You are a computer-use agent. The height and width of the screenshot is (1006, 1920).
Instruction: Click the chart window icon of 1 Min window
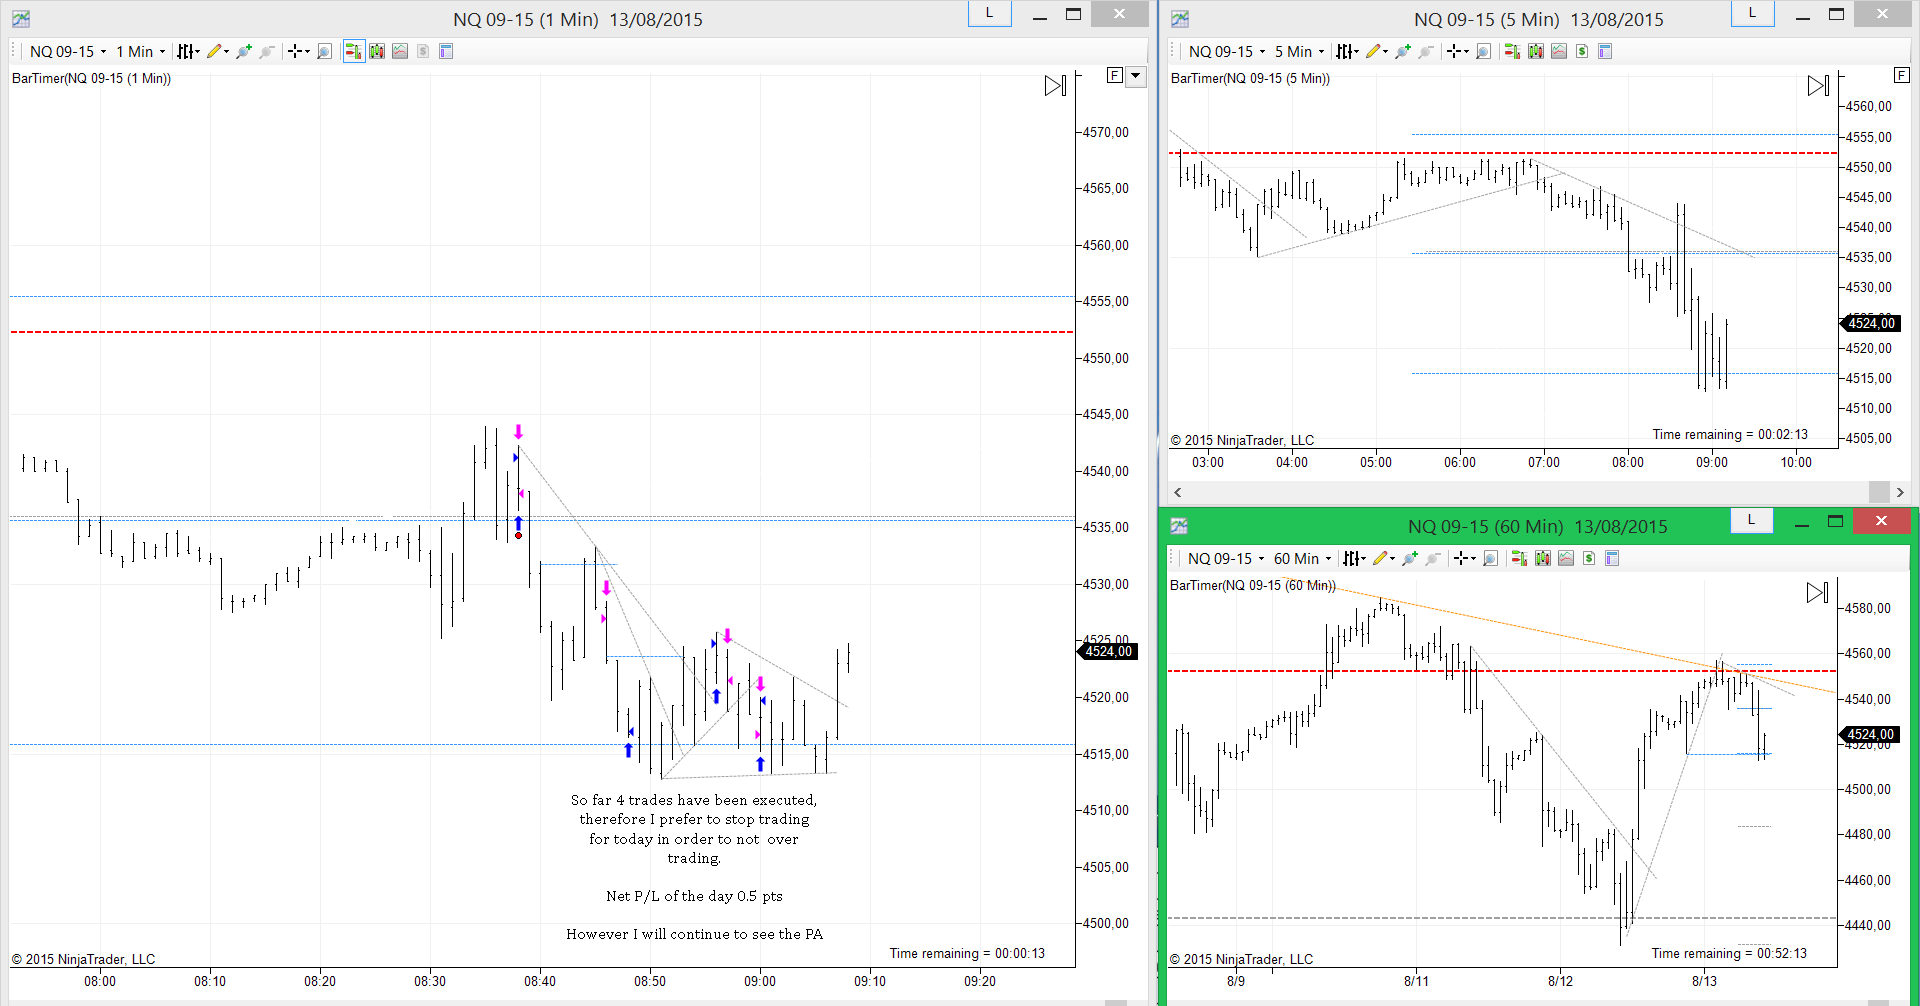(21, 18)
